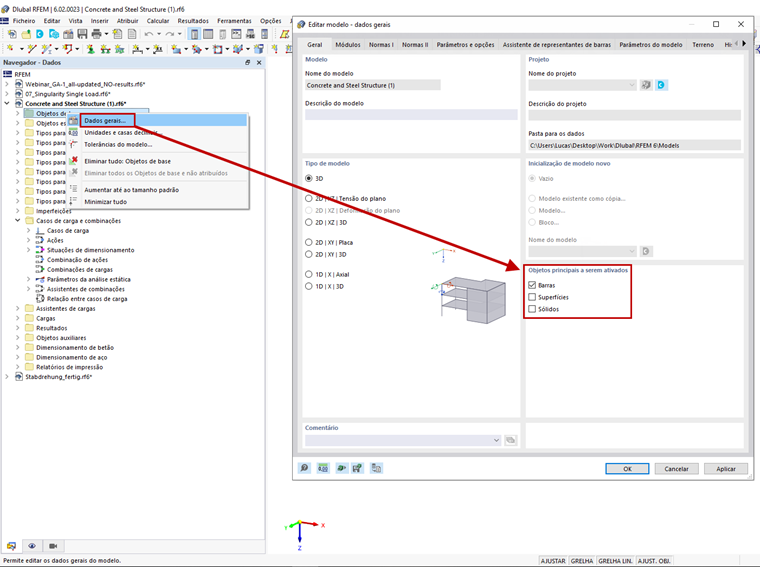Toggle the navigator panel toolbar icon
760x570 pixels.
[194, 34]
